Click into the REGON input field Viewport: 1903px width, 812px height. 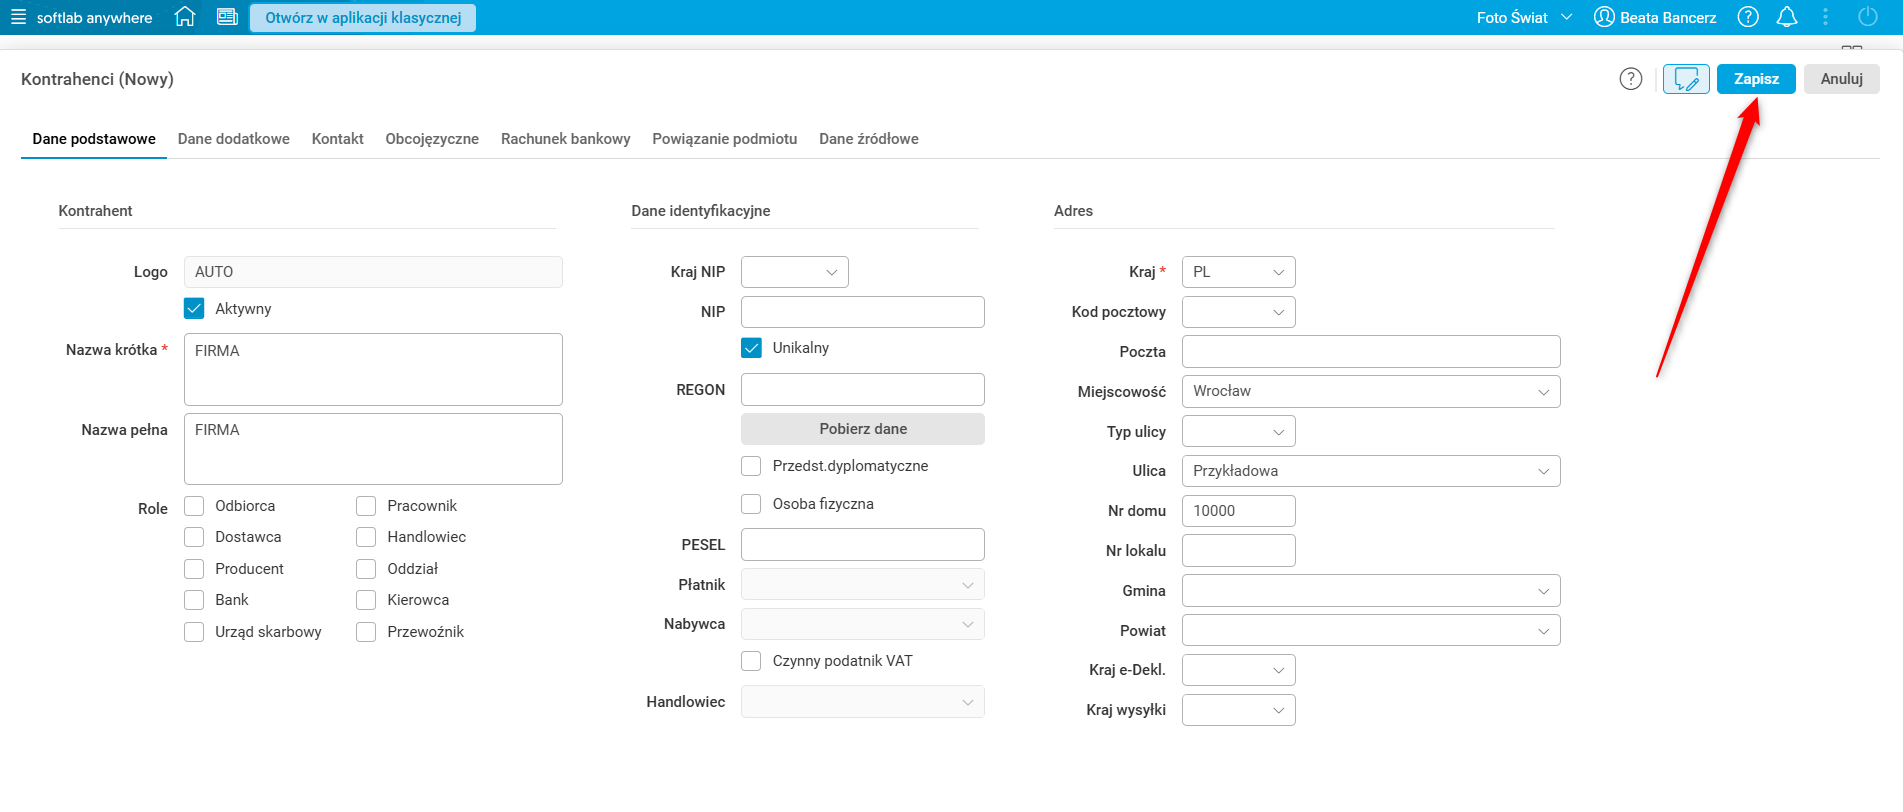(863, 390)
